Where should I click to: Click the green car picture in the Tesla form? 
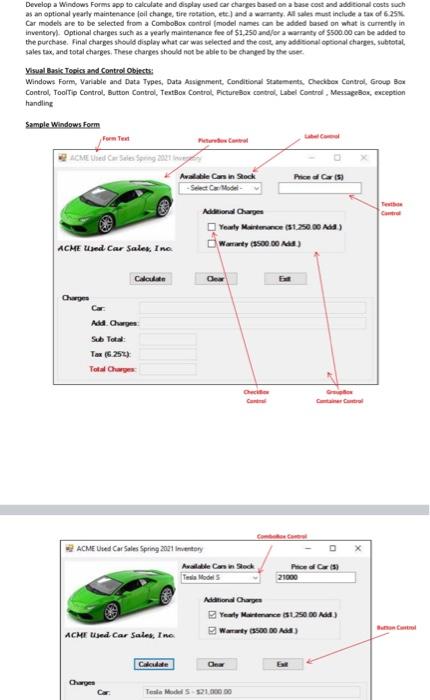tap(121, 595)
